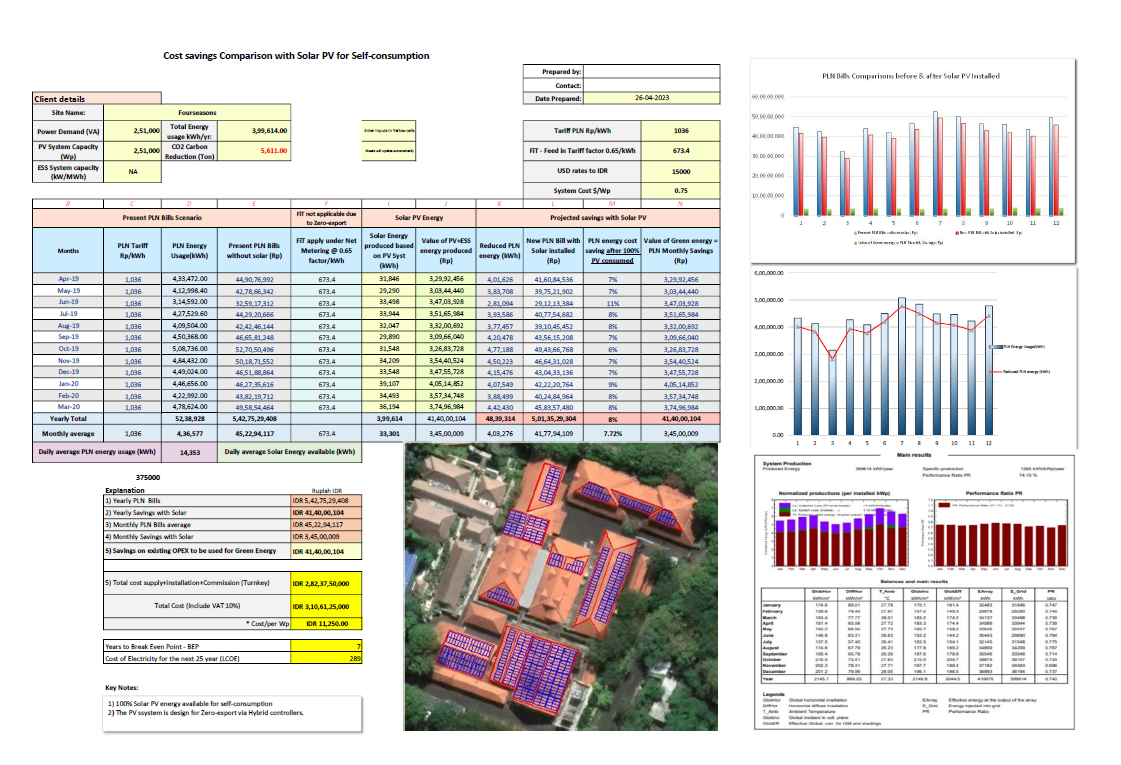Click the Months column header
This screenshot has width=1121, height=765.
(x=69, y=252)
